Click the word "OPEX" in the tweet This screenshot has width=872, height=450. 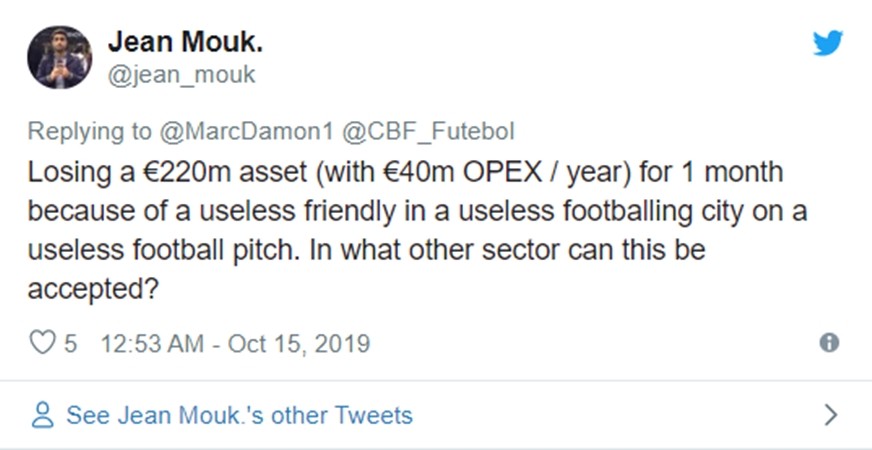click(x=499, y=173)
